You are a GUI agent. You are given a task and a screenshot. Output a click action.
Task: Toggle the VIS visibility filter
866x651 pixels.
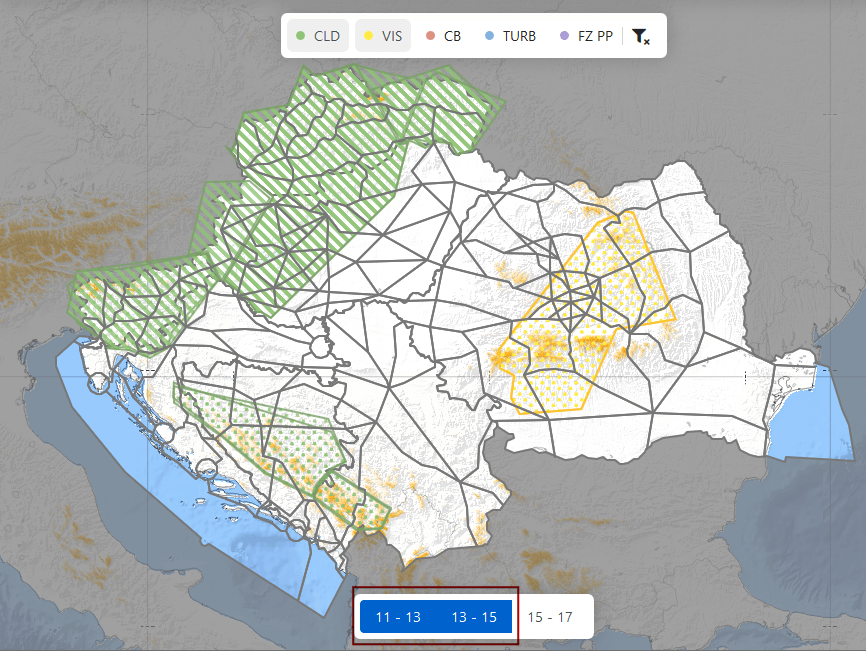[383, 36]
